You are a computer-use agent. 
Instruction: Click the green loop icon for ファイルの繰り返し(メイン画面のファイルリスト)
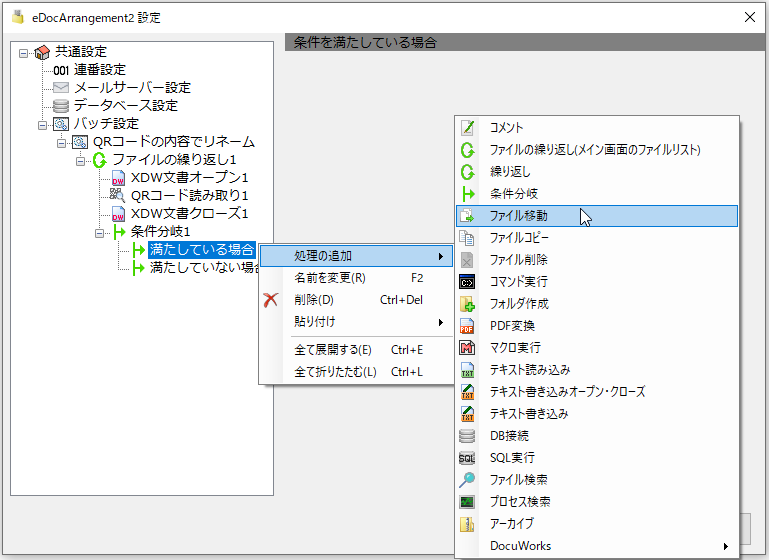click(x=467, y=150)
